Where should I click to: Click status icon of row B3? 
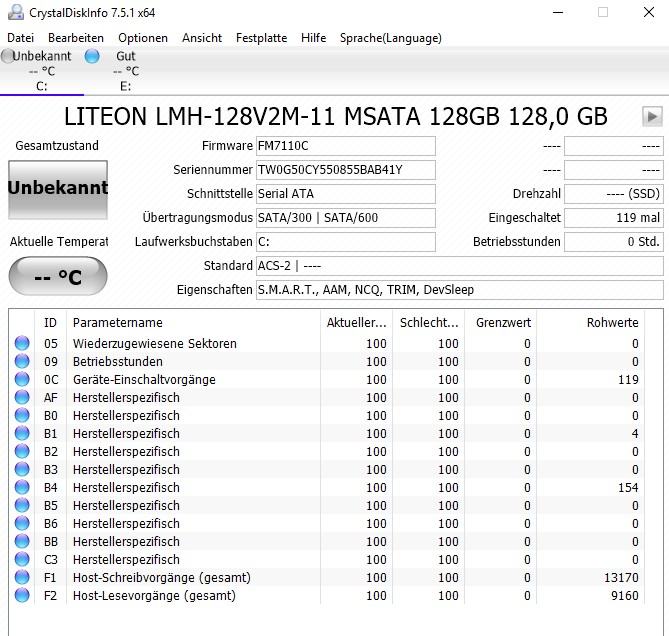click(x=22, y=469)
